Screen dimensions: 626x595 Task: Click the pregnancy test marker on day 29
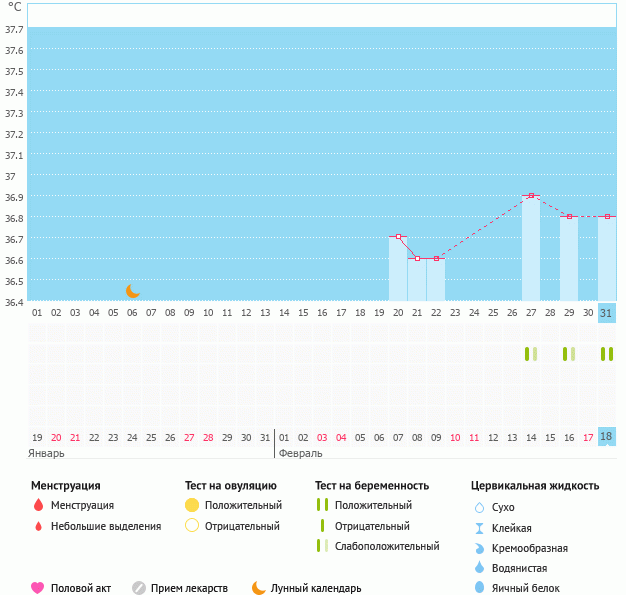568,354
